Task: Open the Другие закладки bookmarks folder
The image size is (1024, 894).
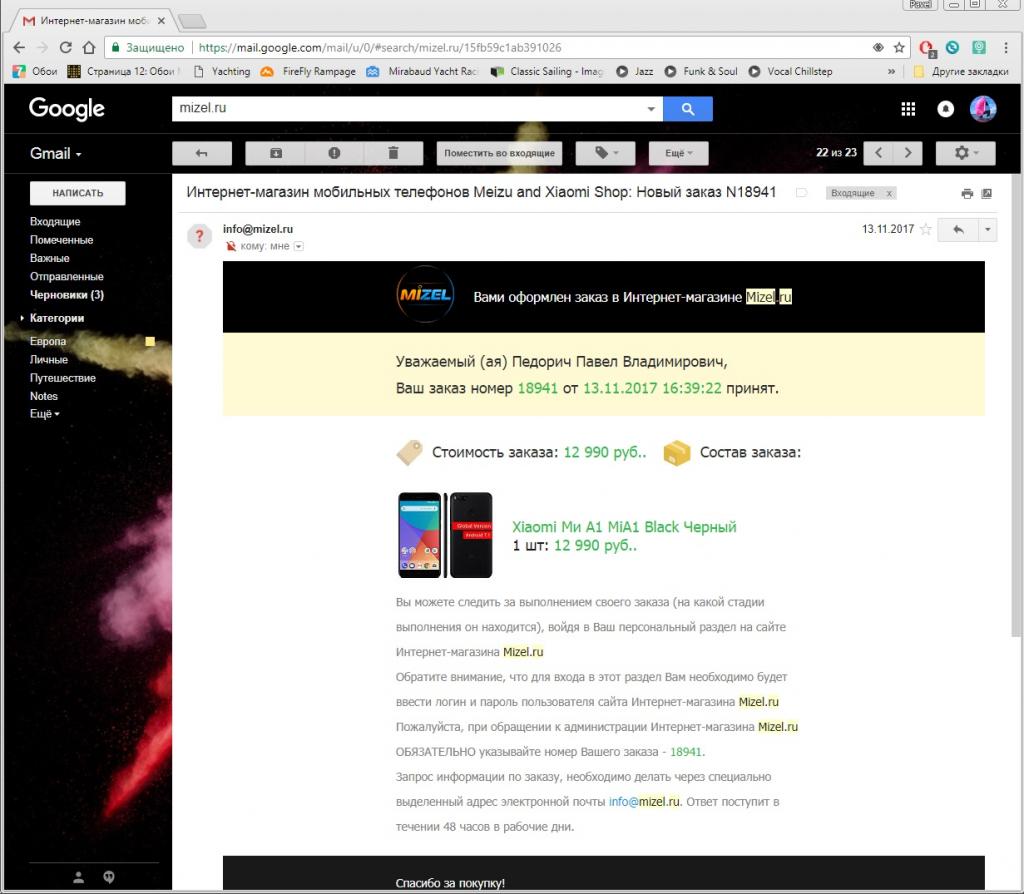Action: 961,71
